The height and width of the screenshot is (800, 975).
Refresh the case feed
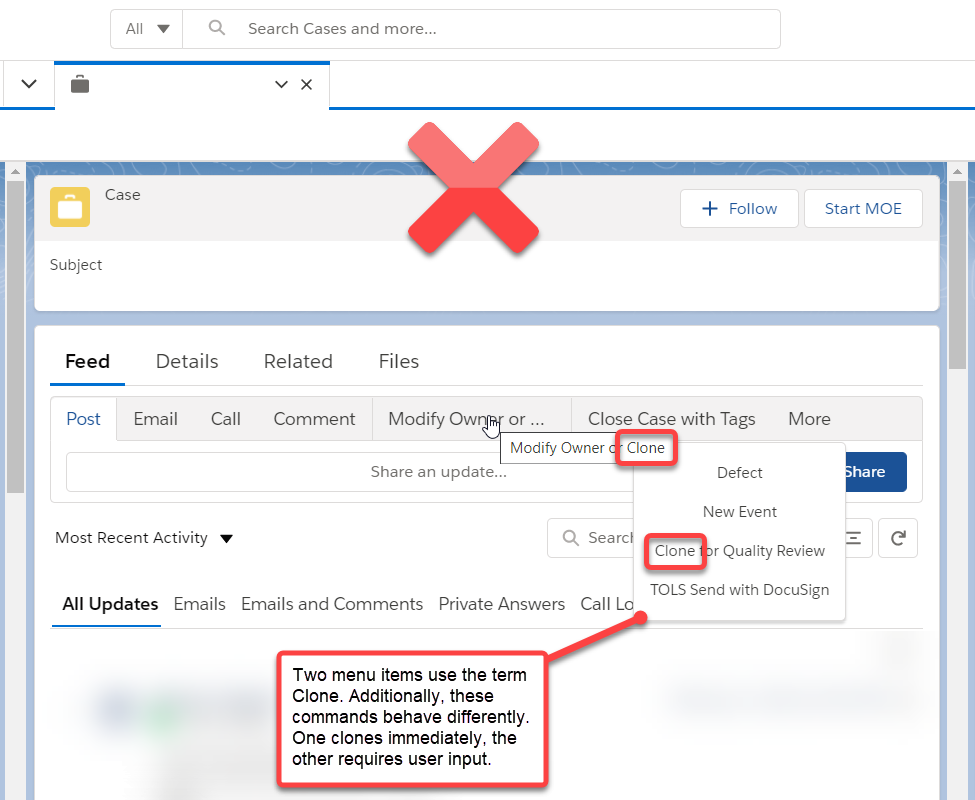pos(897,538)
